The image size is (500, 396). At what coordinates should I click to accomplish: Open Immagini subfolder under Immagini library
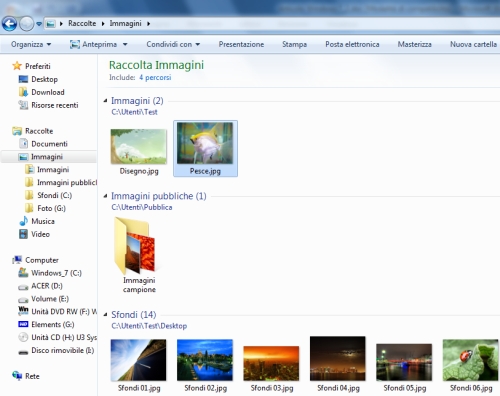point(47,170)
